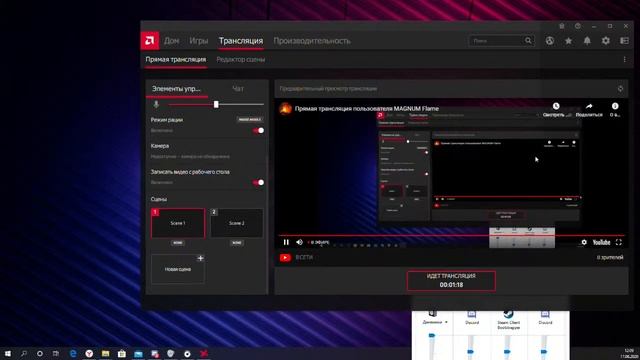
Task: Mute the microphone icon
Action: pos(156,104)
